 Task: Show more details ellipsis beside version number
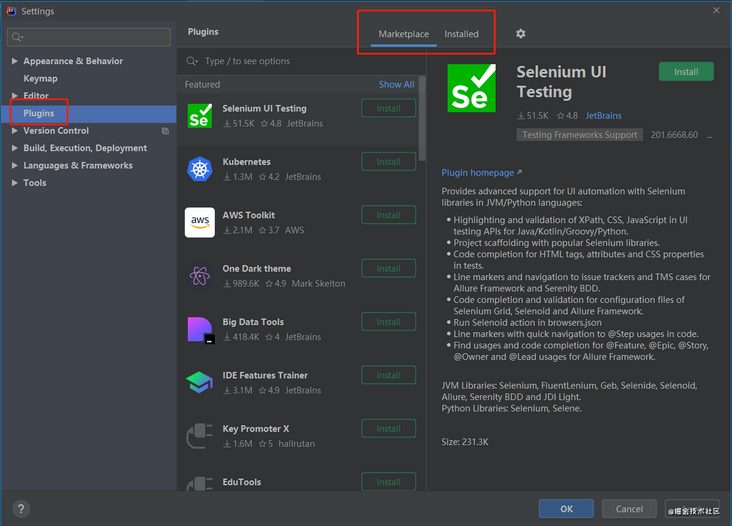click(709, 136)
